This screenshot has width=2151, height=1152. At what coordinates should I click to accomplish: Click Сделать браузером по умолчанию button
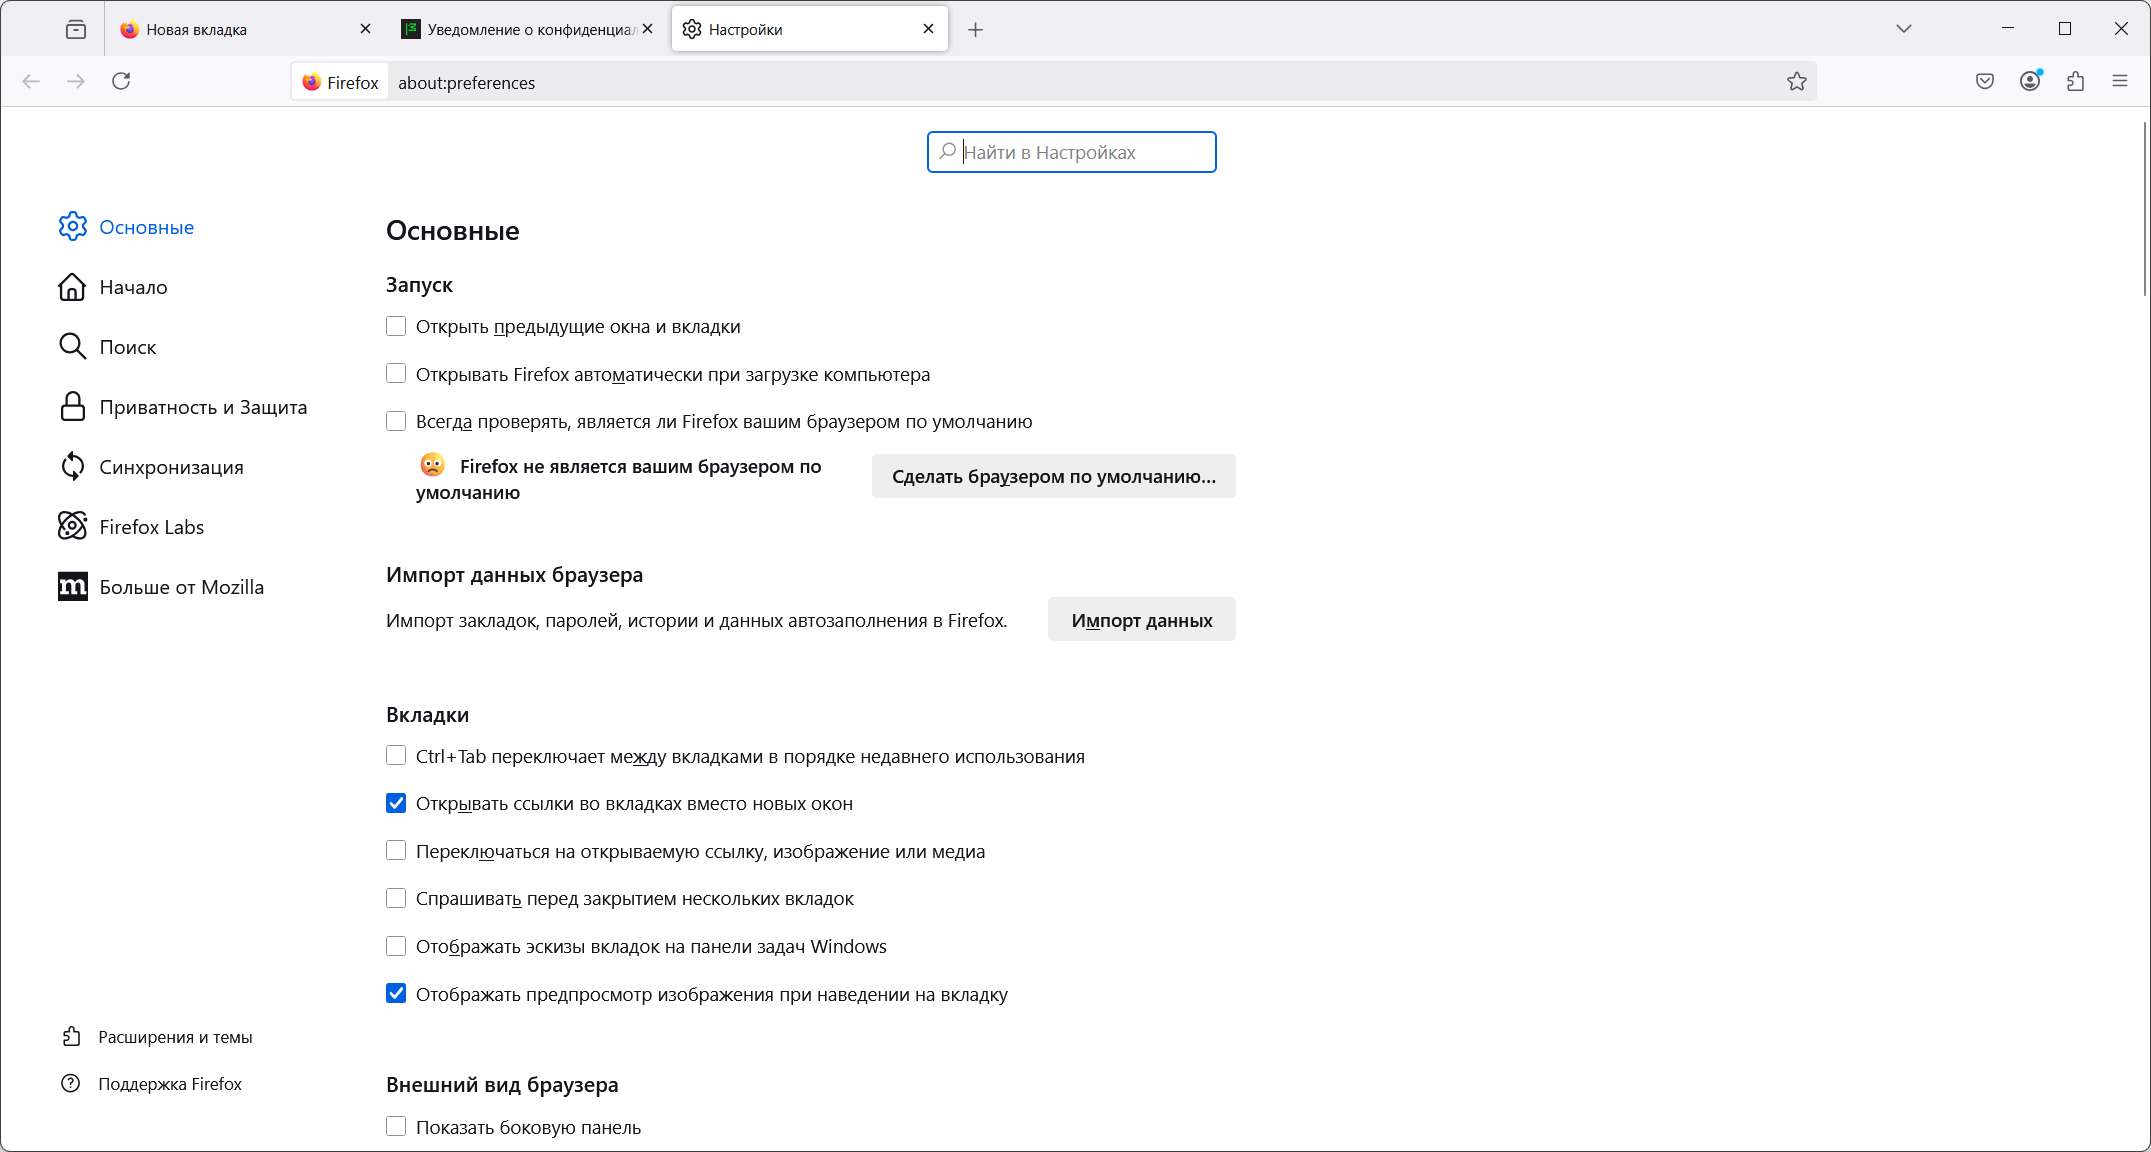coord(1054,476)
